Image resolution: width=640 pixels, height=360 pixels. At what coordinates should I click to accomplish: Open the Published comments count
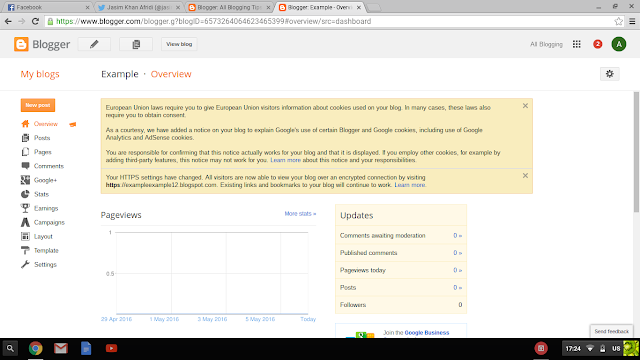(457, 253)
